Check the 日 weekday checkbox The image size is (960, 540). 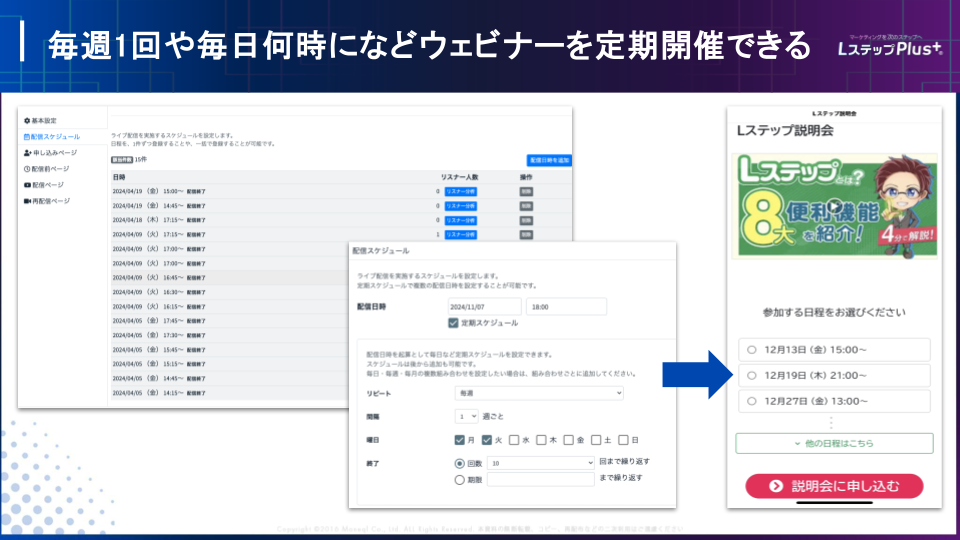click(623, 440)
